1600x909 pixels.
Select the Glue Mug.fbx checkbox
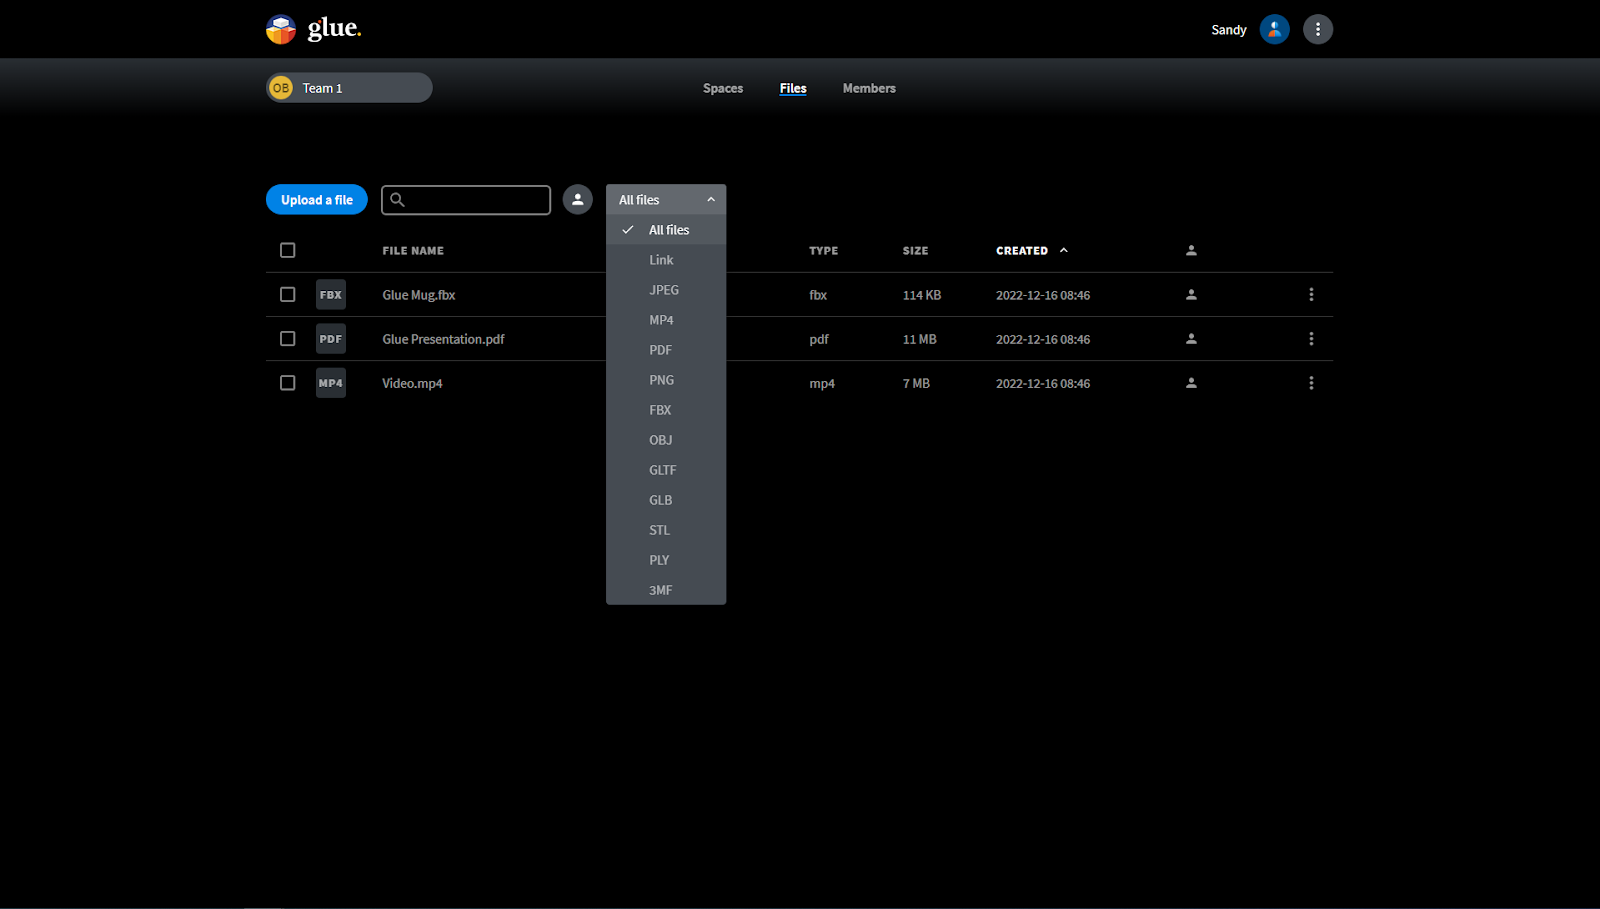(x=288, y=295)
